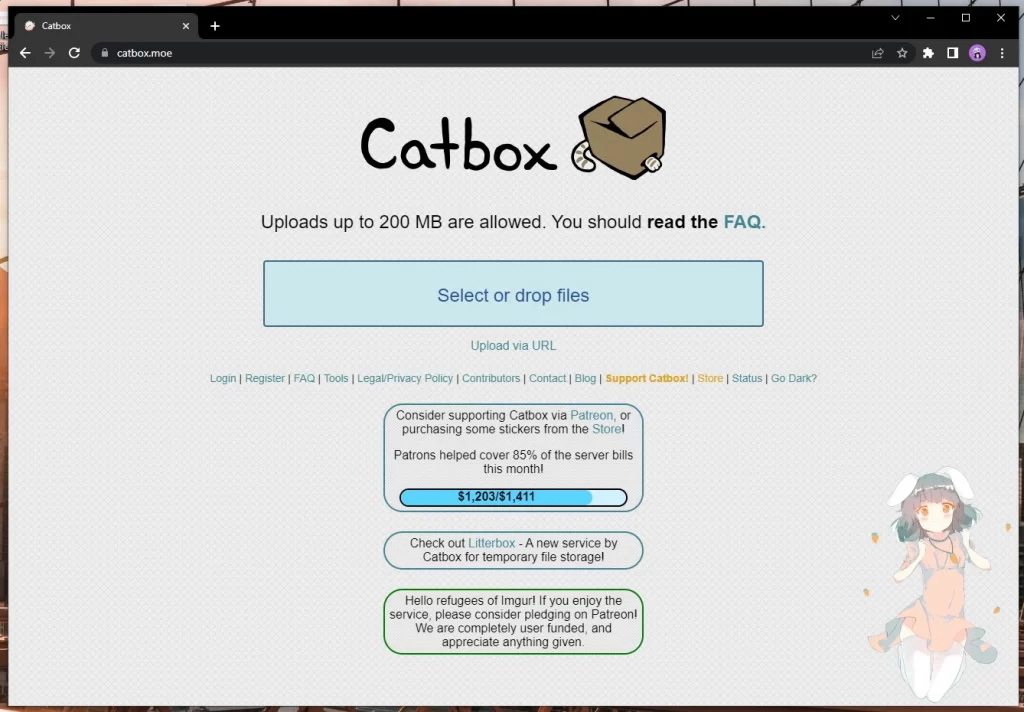Image resolution: width=1024 pixels, height=712 pixels.
Task: Open the Contact link
Action: 547,378
